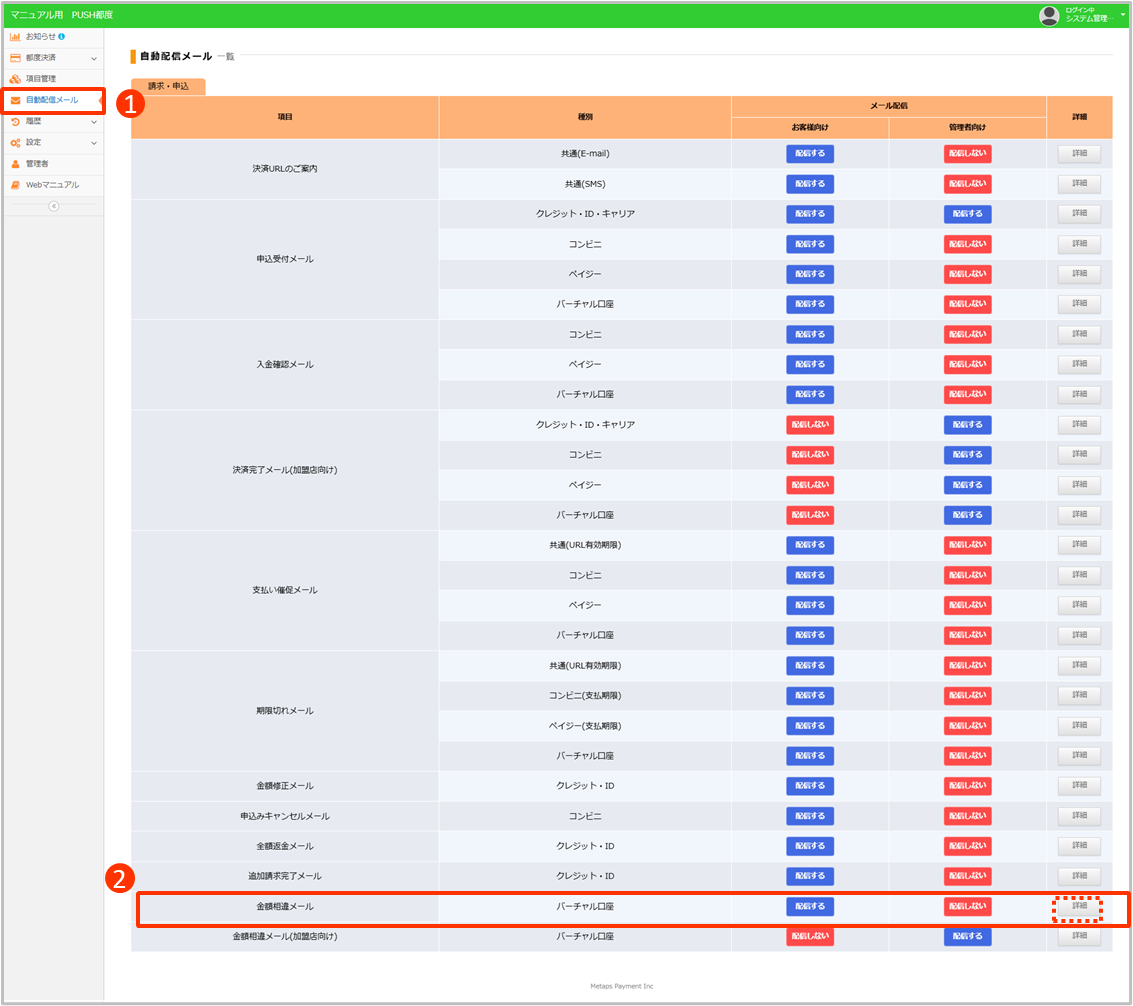Open お知らせ via the bar chart icon
This screenshot has width=1133, height=1006.
pyautogui.click(x=17, y=36)
